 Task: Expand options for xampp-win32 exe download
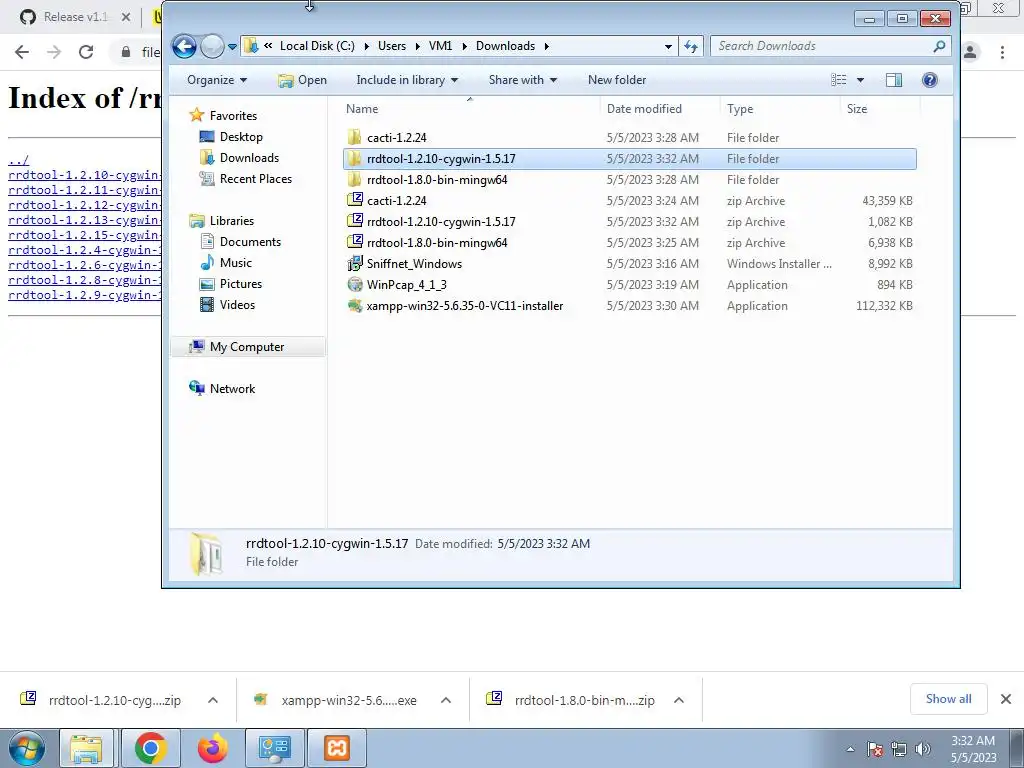446,700
